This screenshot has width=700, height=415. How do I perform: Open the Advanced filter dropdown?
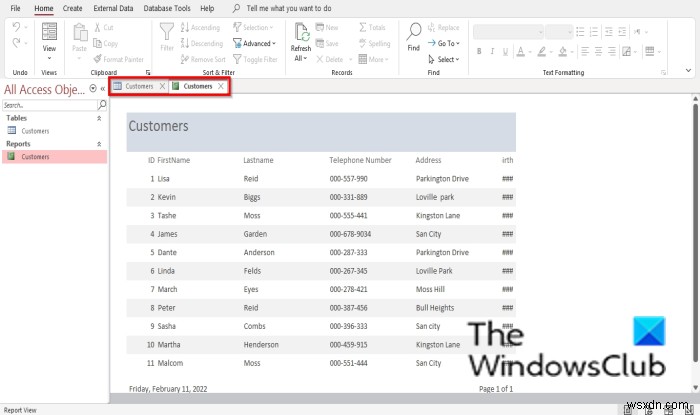click(257, 43)
